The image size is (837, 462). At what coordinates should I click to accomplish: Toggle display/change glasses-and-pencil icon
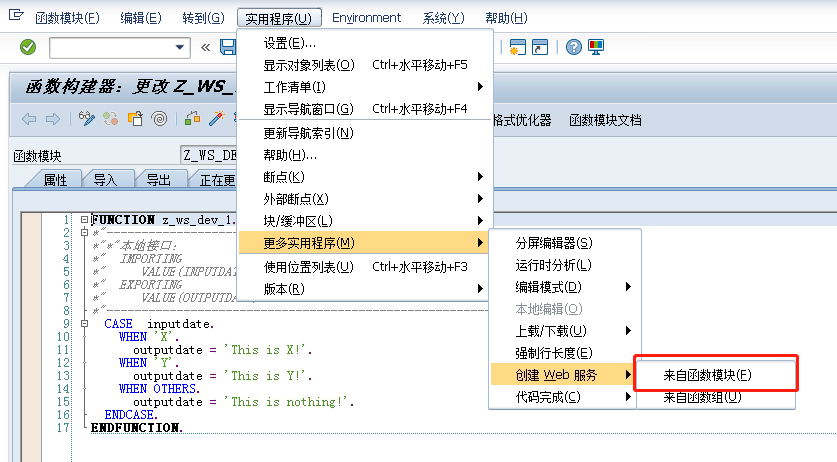coord(86,118)
